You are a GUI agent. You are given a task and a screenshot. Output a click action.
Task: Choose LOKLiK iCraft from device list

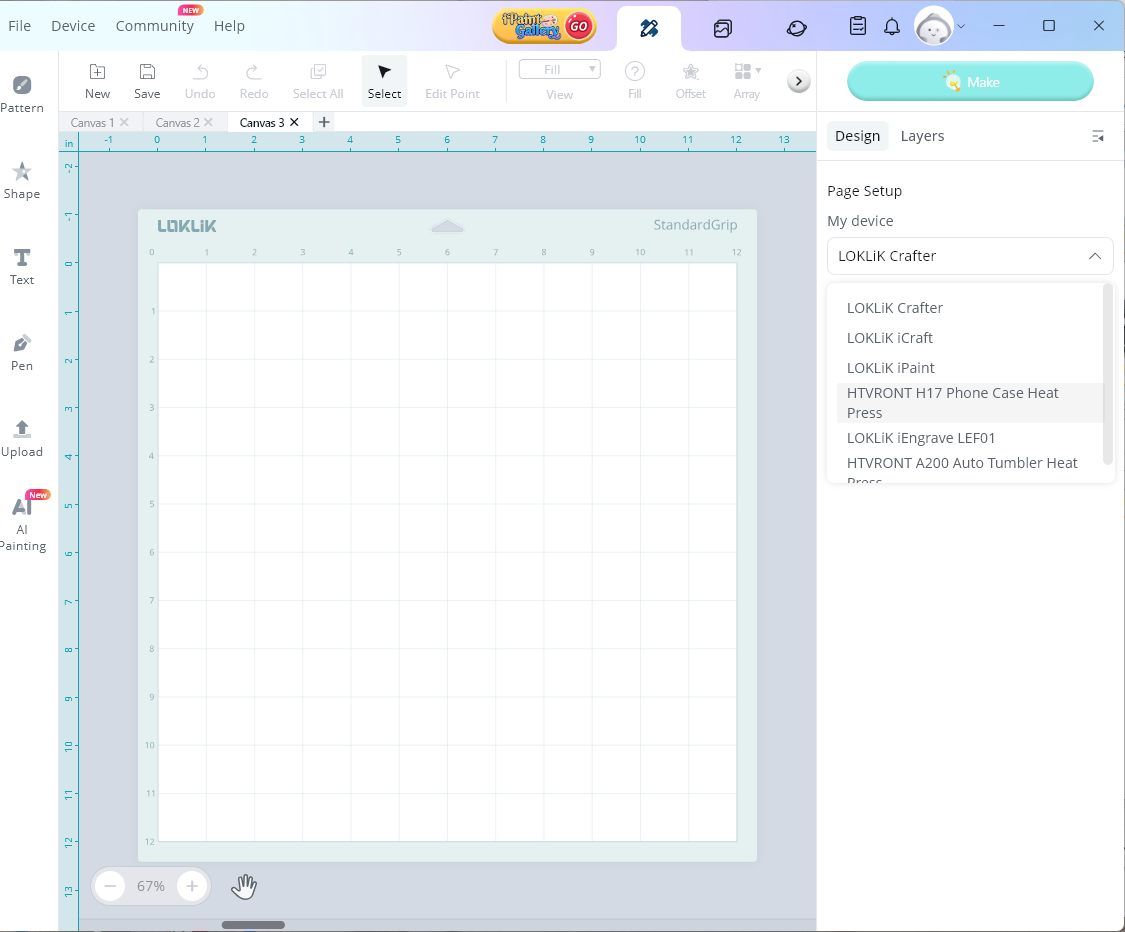click(889, 338)
